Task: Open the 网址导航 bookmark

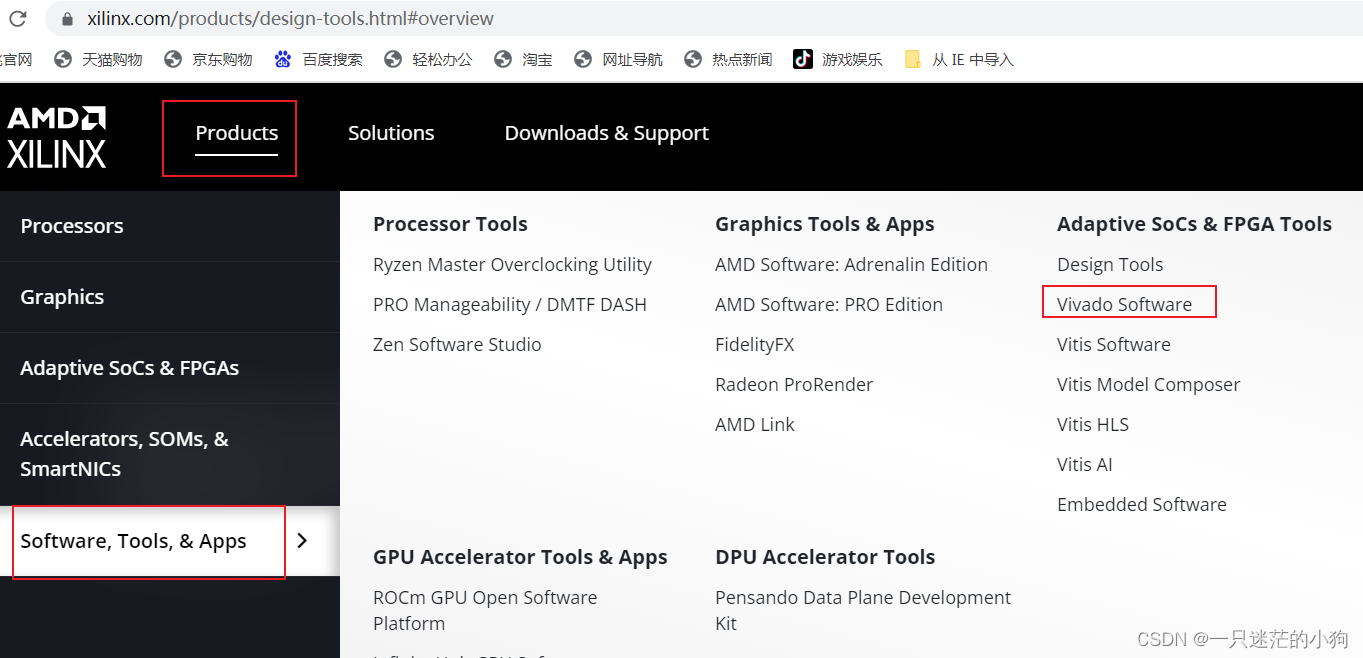Action: 618,59
